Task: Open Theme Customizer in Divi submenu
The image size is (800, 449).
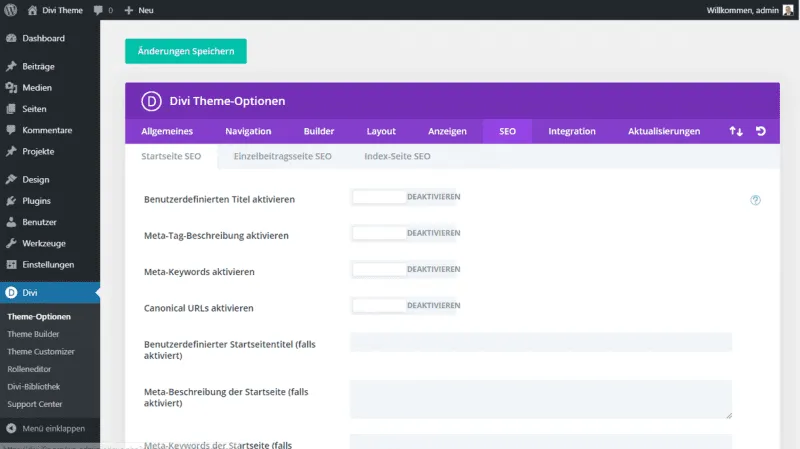Action: 41,352
